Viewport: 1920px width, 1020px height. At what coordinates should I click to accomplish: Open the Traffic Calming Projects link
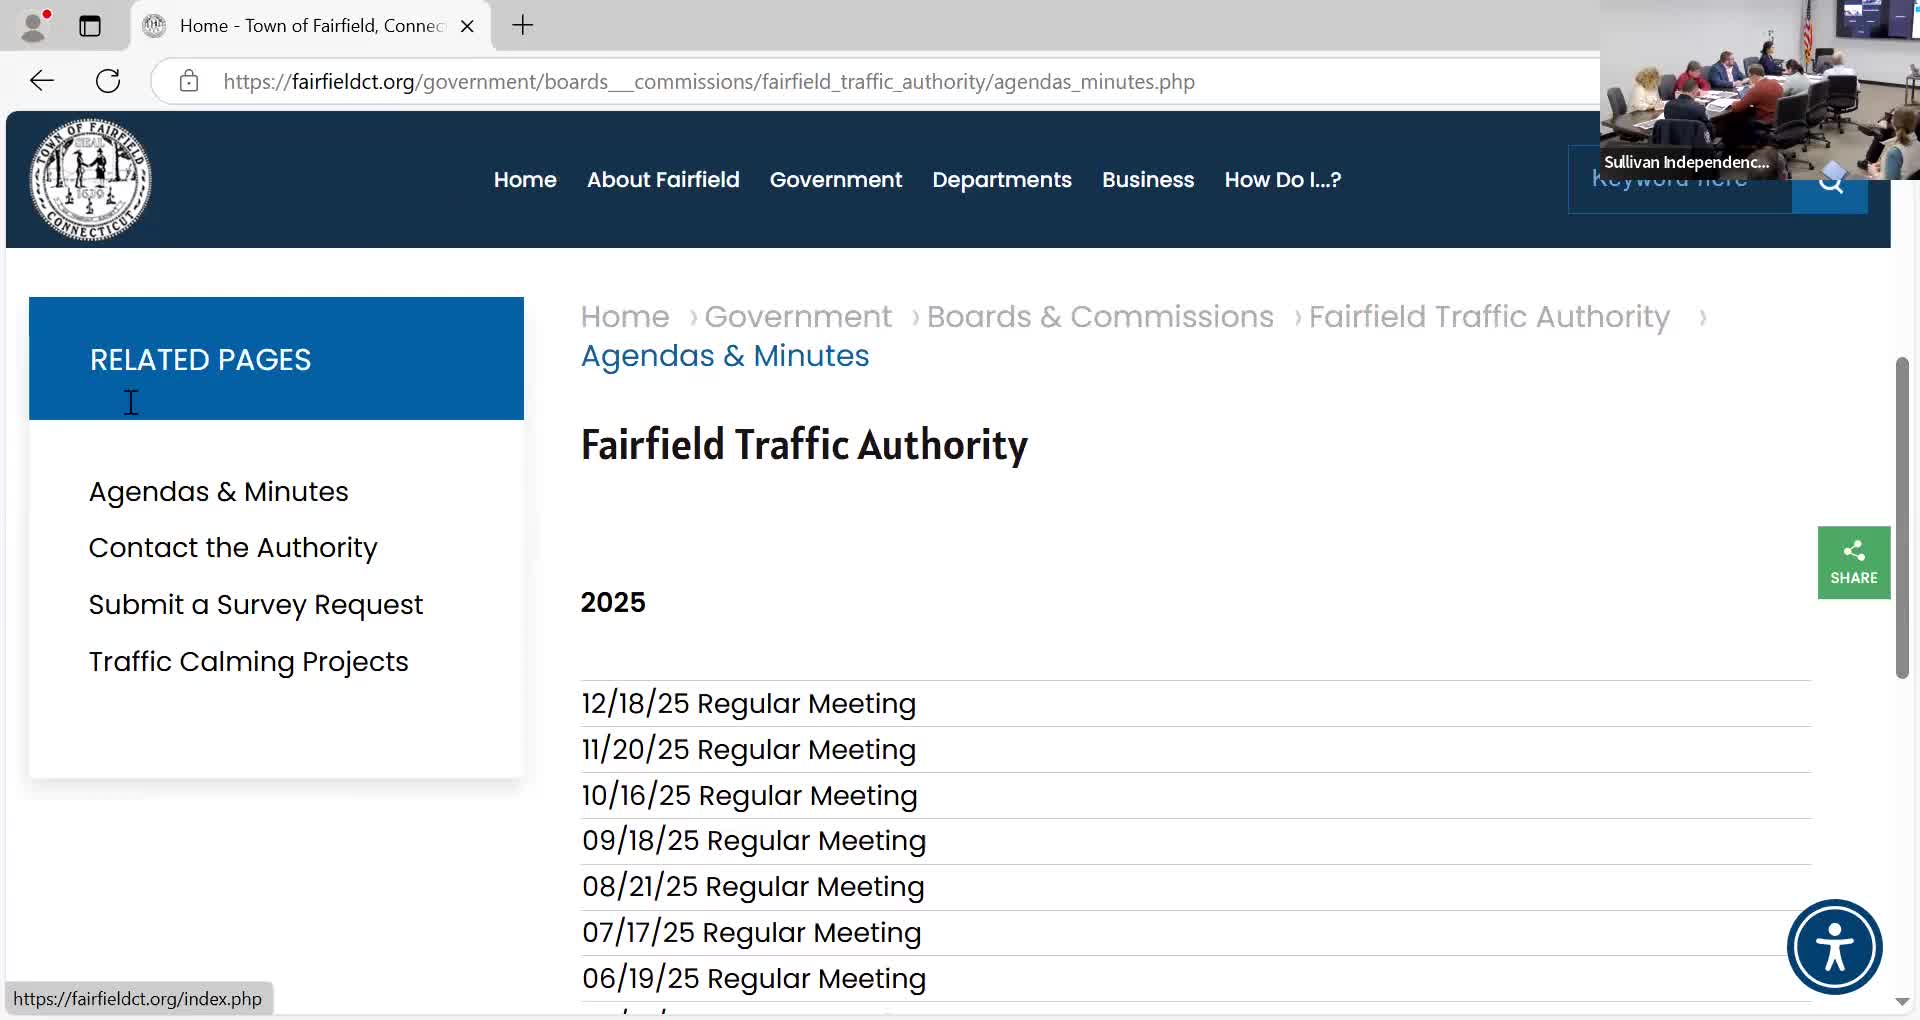click(248, 661)
